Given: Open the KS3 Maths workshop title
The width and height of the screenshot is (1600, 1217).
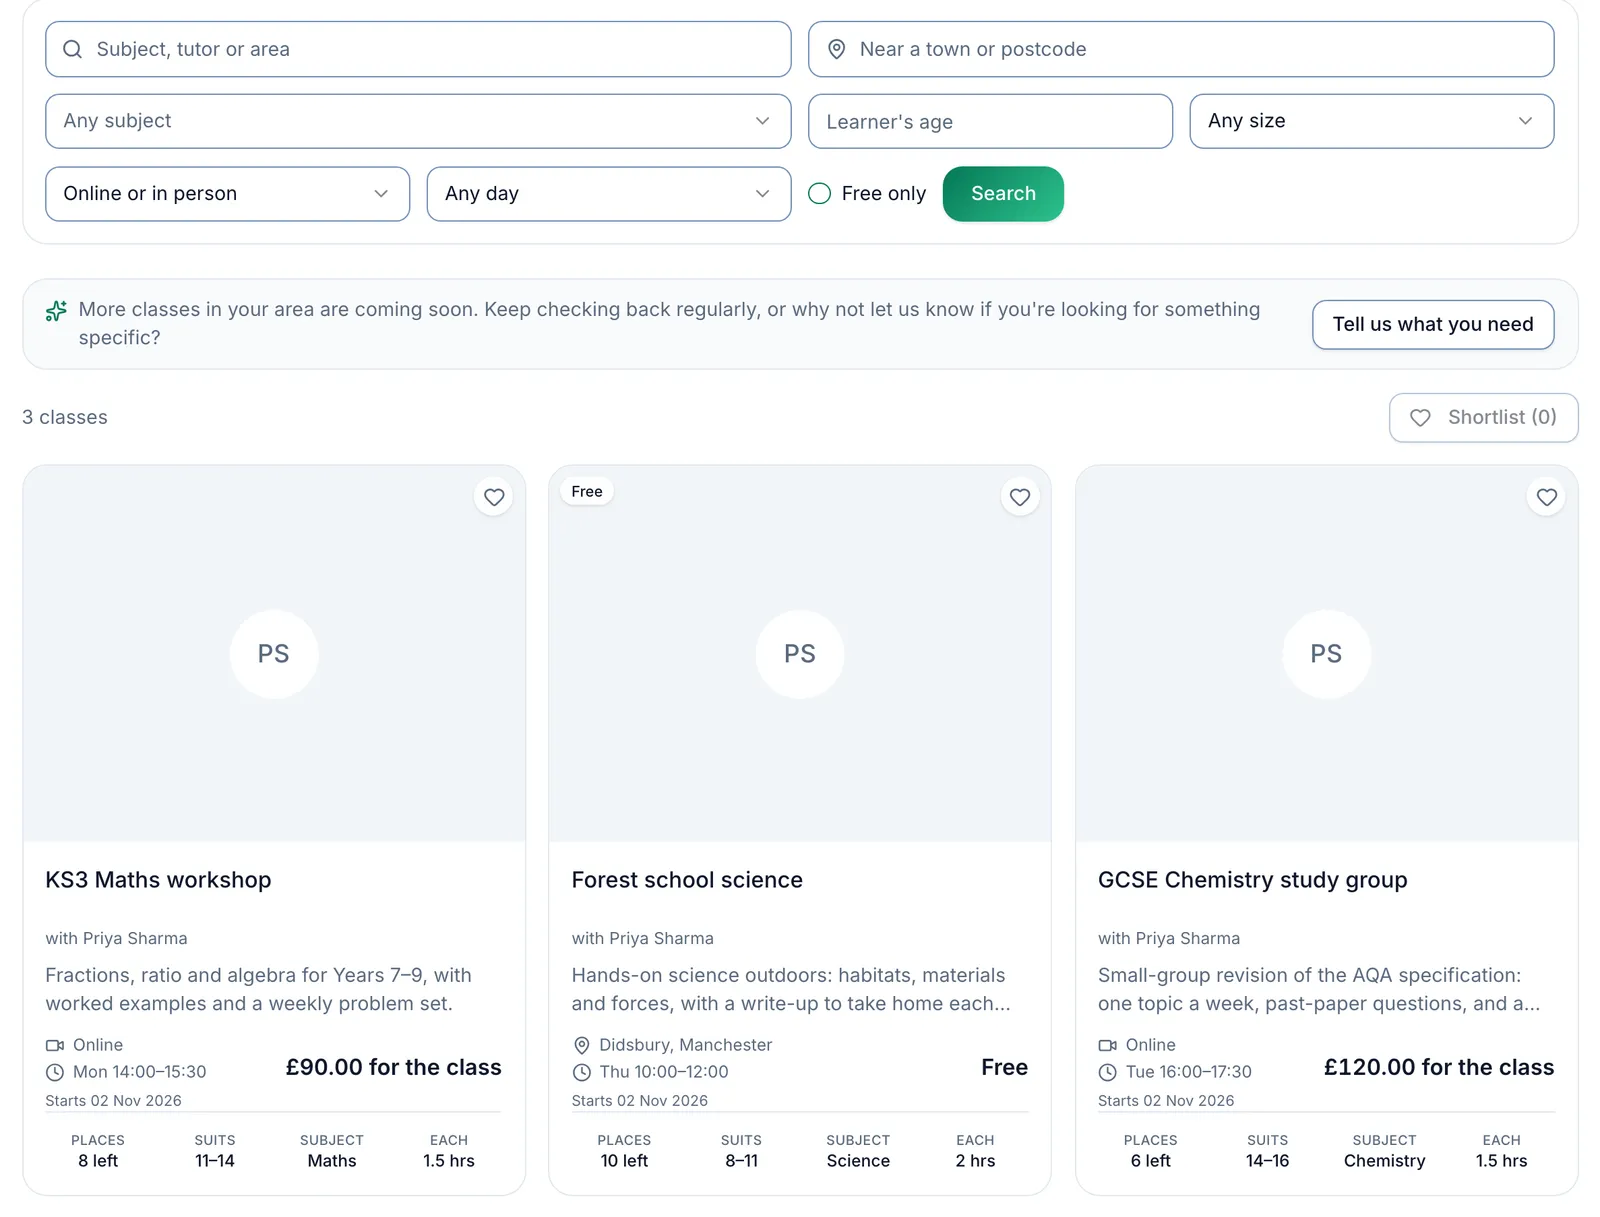Looking at the screenshot, I should click(158, 880).
